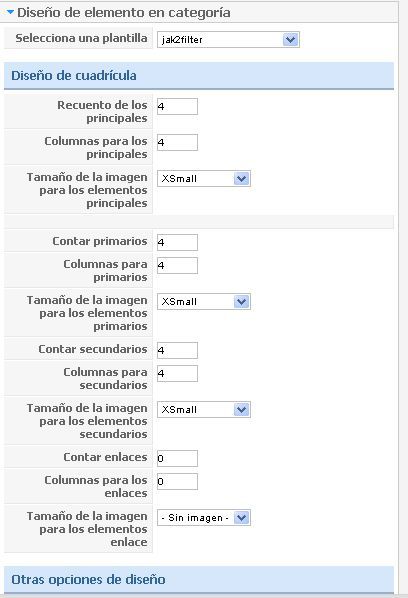Click the Columnas para primarios input field

point(177,265)
